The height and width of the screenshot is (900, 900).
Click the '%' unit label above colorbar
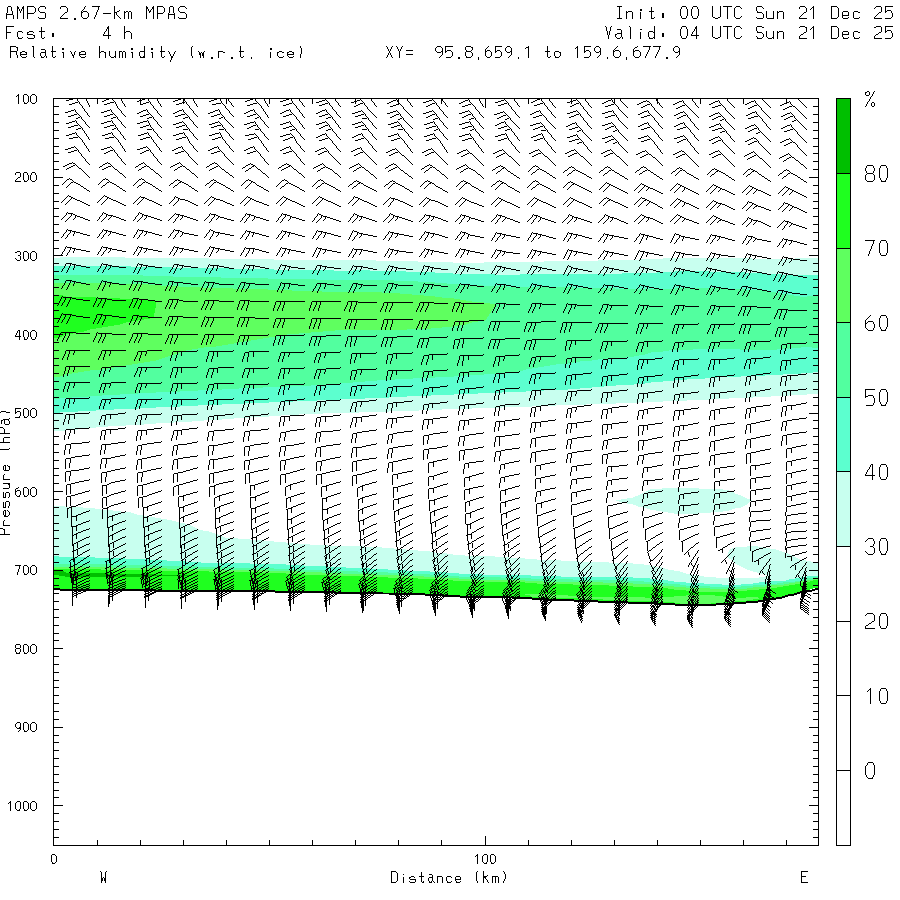pyautogui.click(x=870, y=100)
